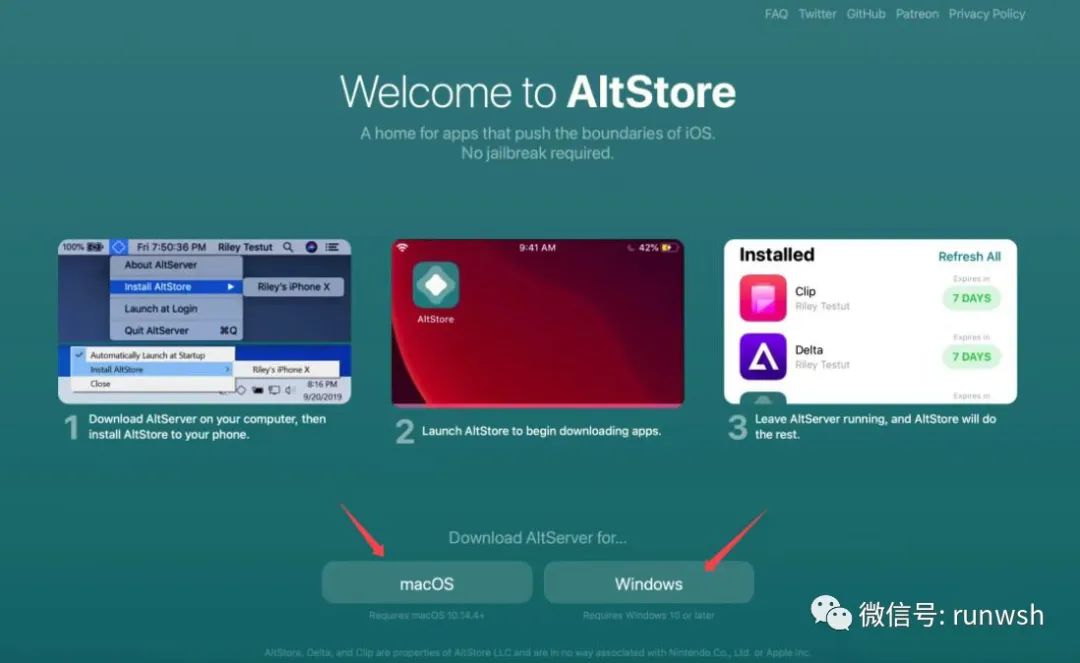Click the Siri icon in menu bar
This screenshot has height=663, width=1080.
[x=311, y=246]
